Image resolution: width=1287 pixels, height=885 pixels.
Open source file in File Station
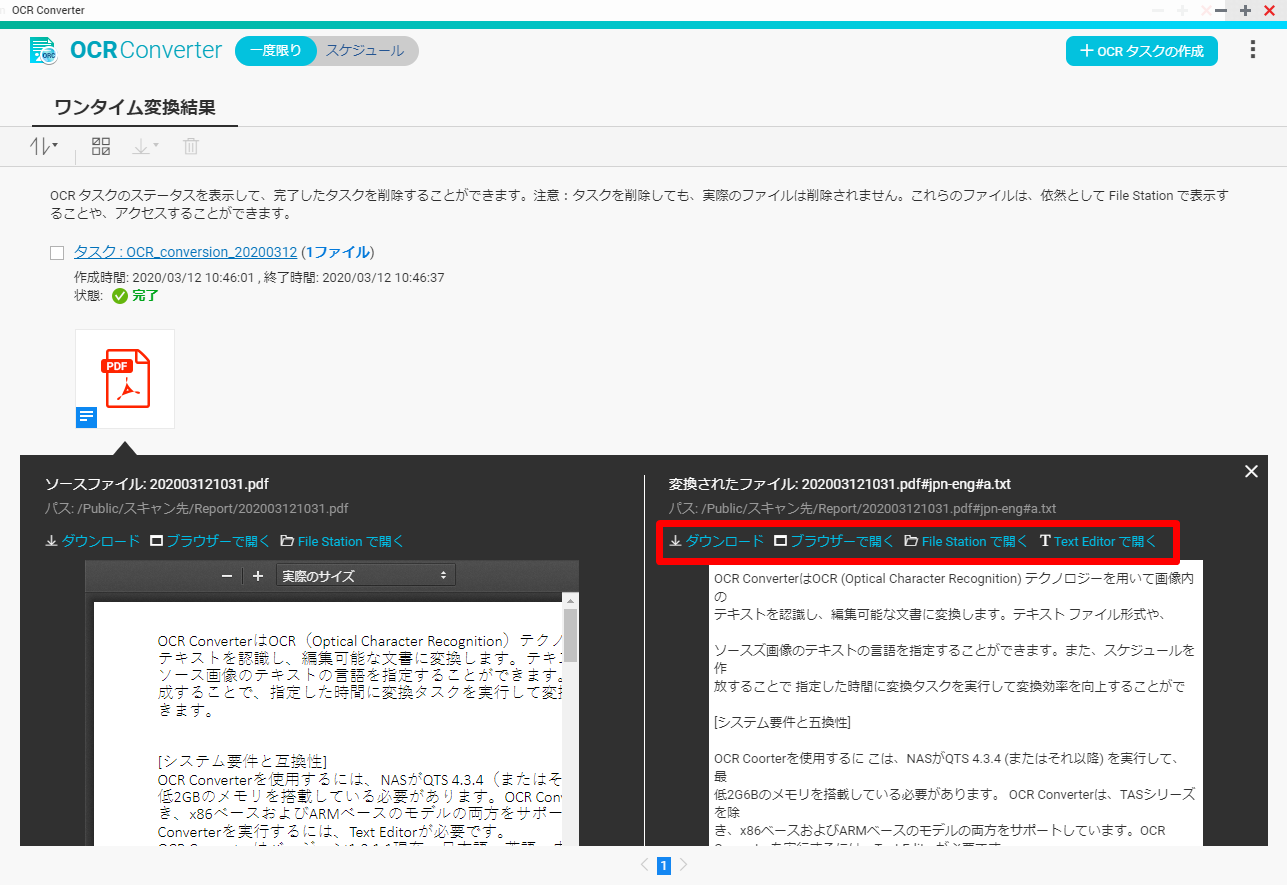click(342, 541)
